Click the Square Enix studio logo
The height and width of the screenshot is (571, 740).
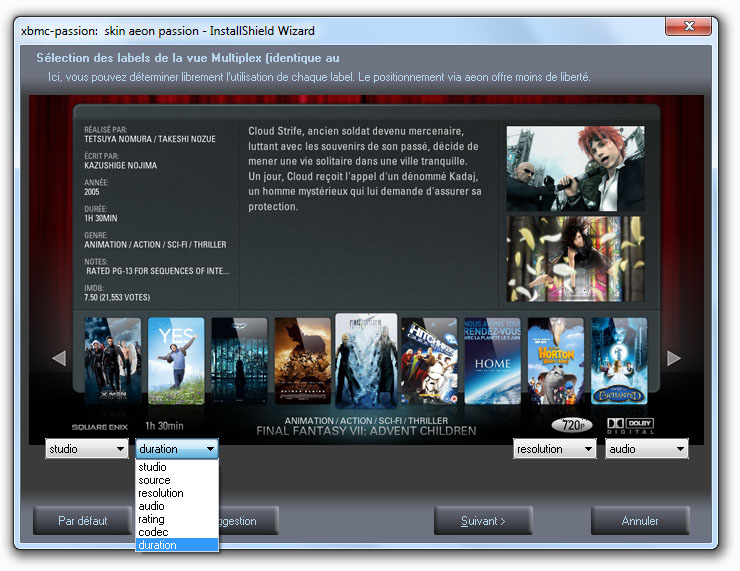100,427
